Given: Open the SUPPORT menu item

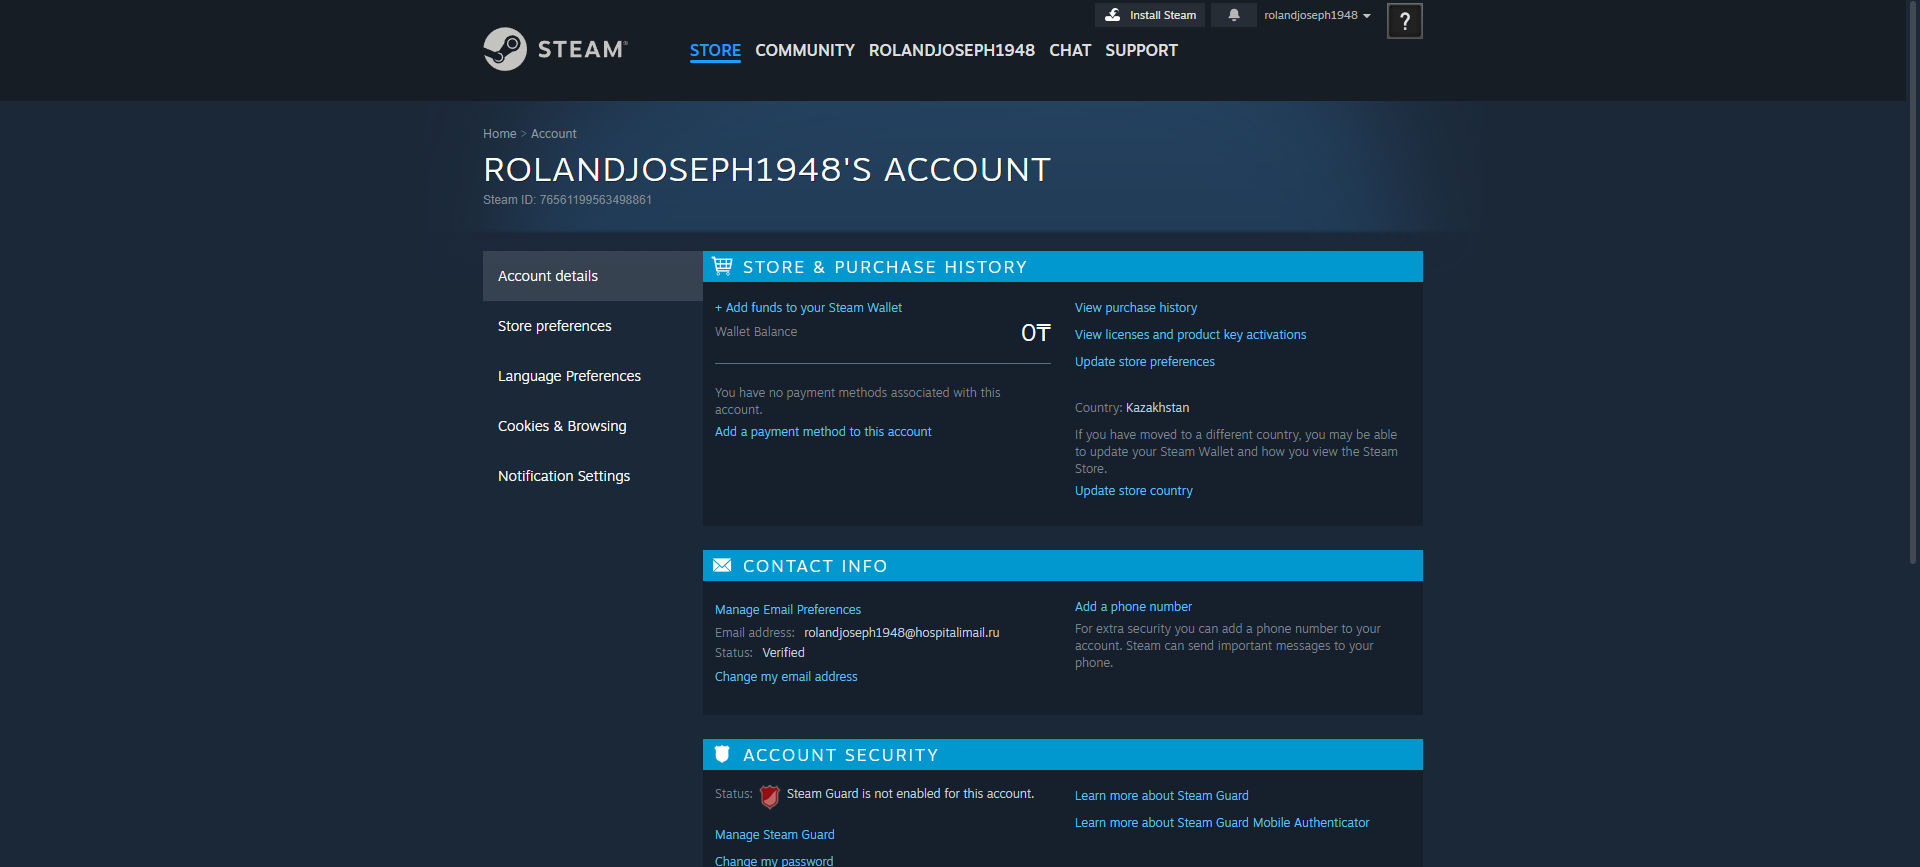Looking at the screenshot, I should [1141, 50].
